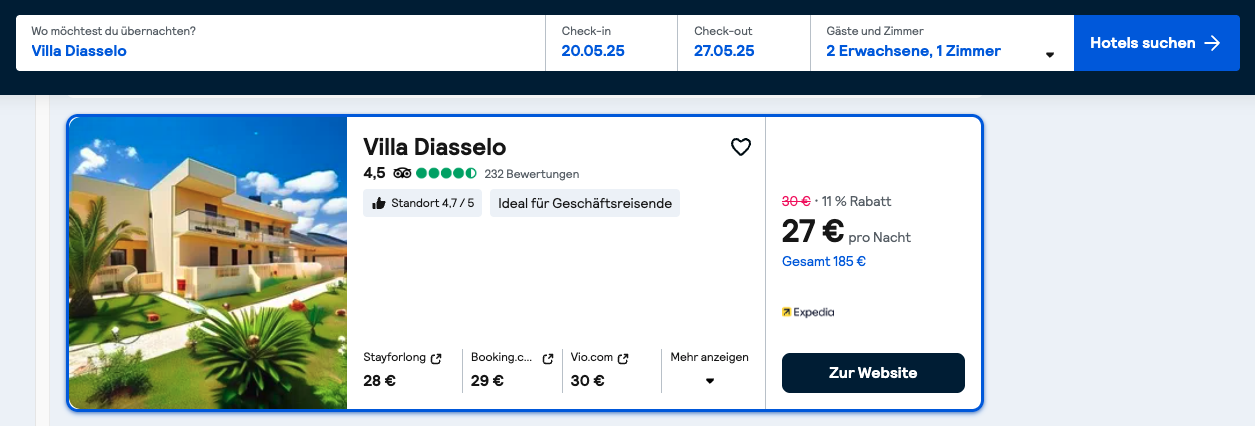The image size is (1255, 426).
Task: Open the Gäste und Zimmer dropdown
Action: [x=941, y=43]
